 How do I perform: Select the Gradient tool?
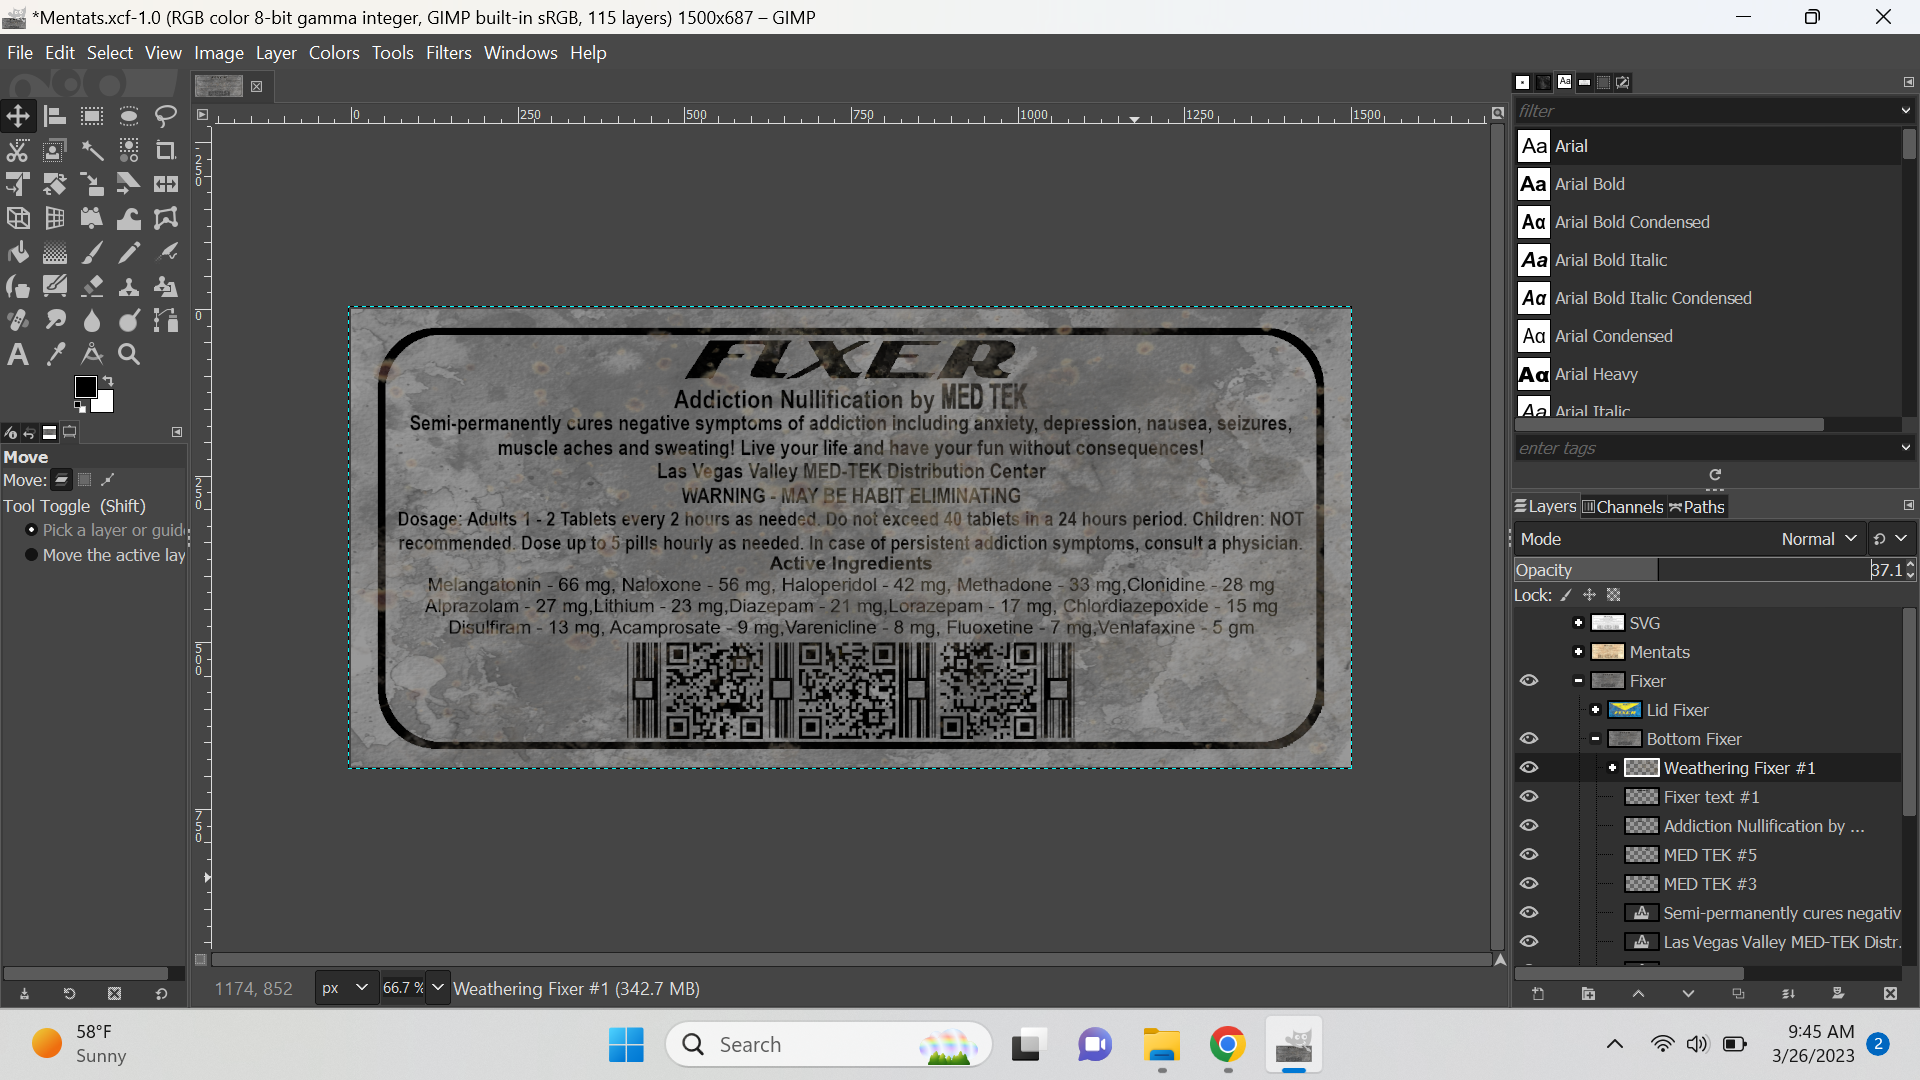(55, 252)
